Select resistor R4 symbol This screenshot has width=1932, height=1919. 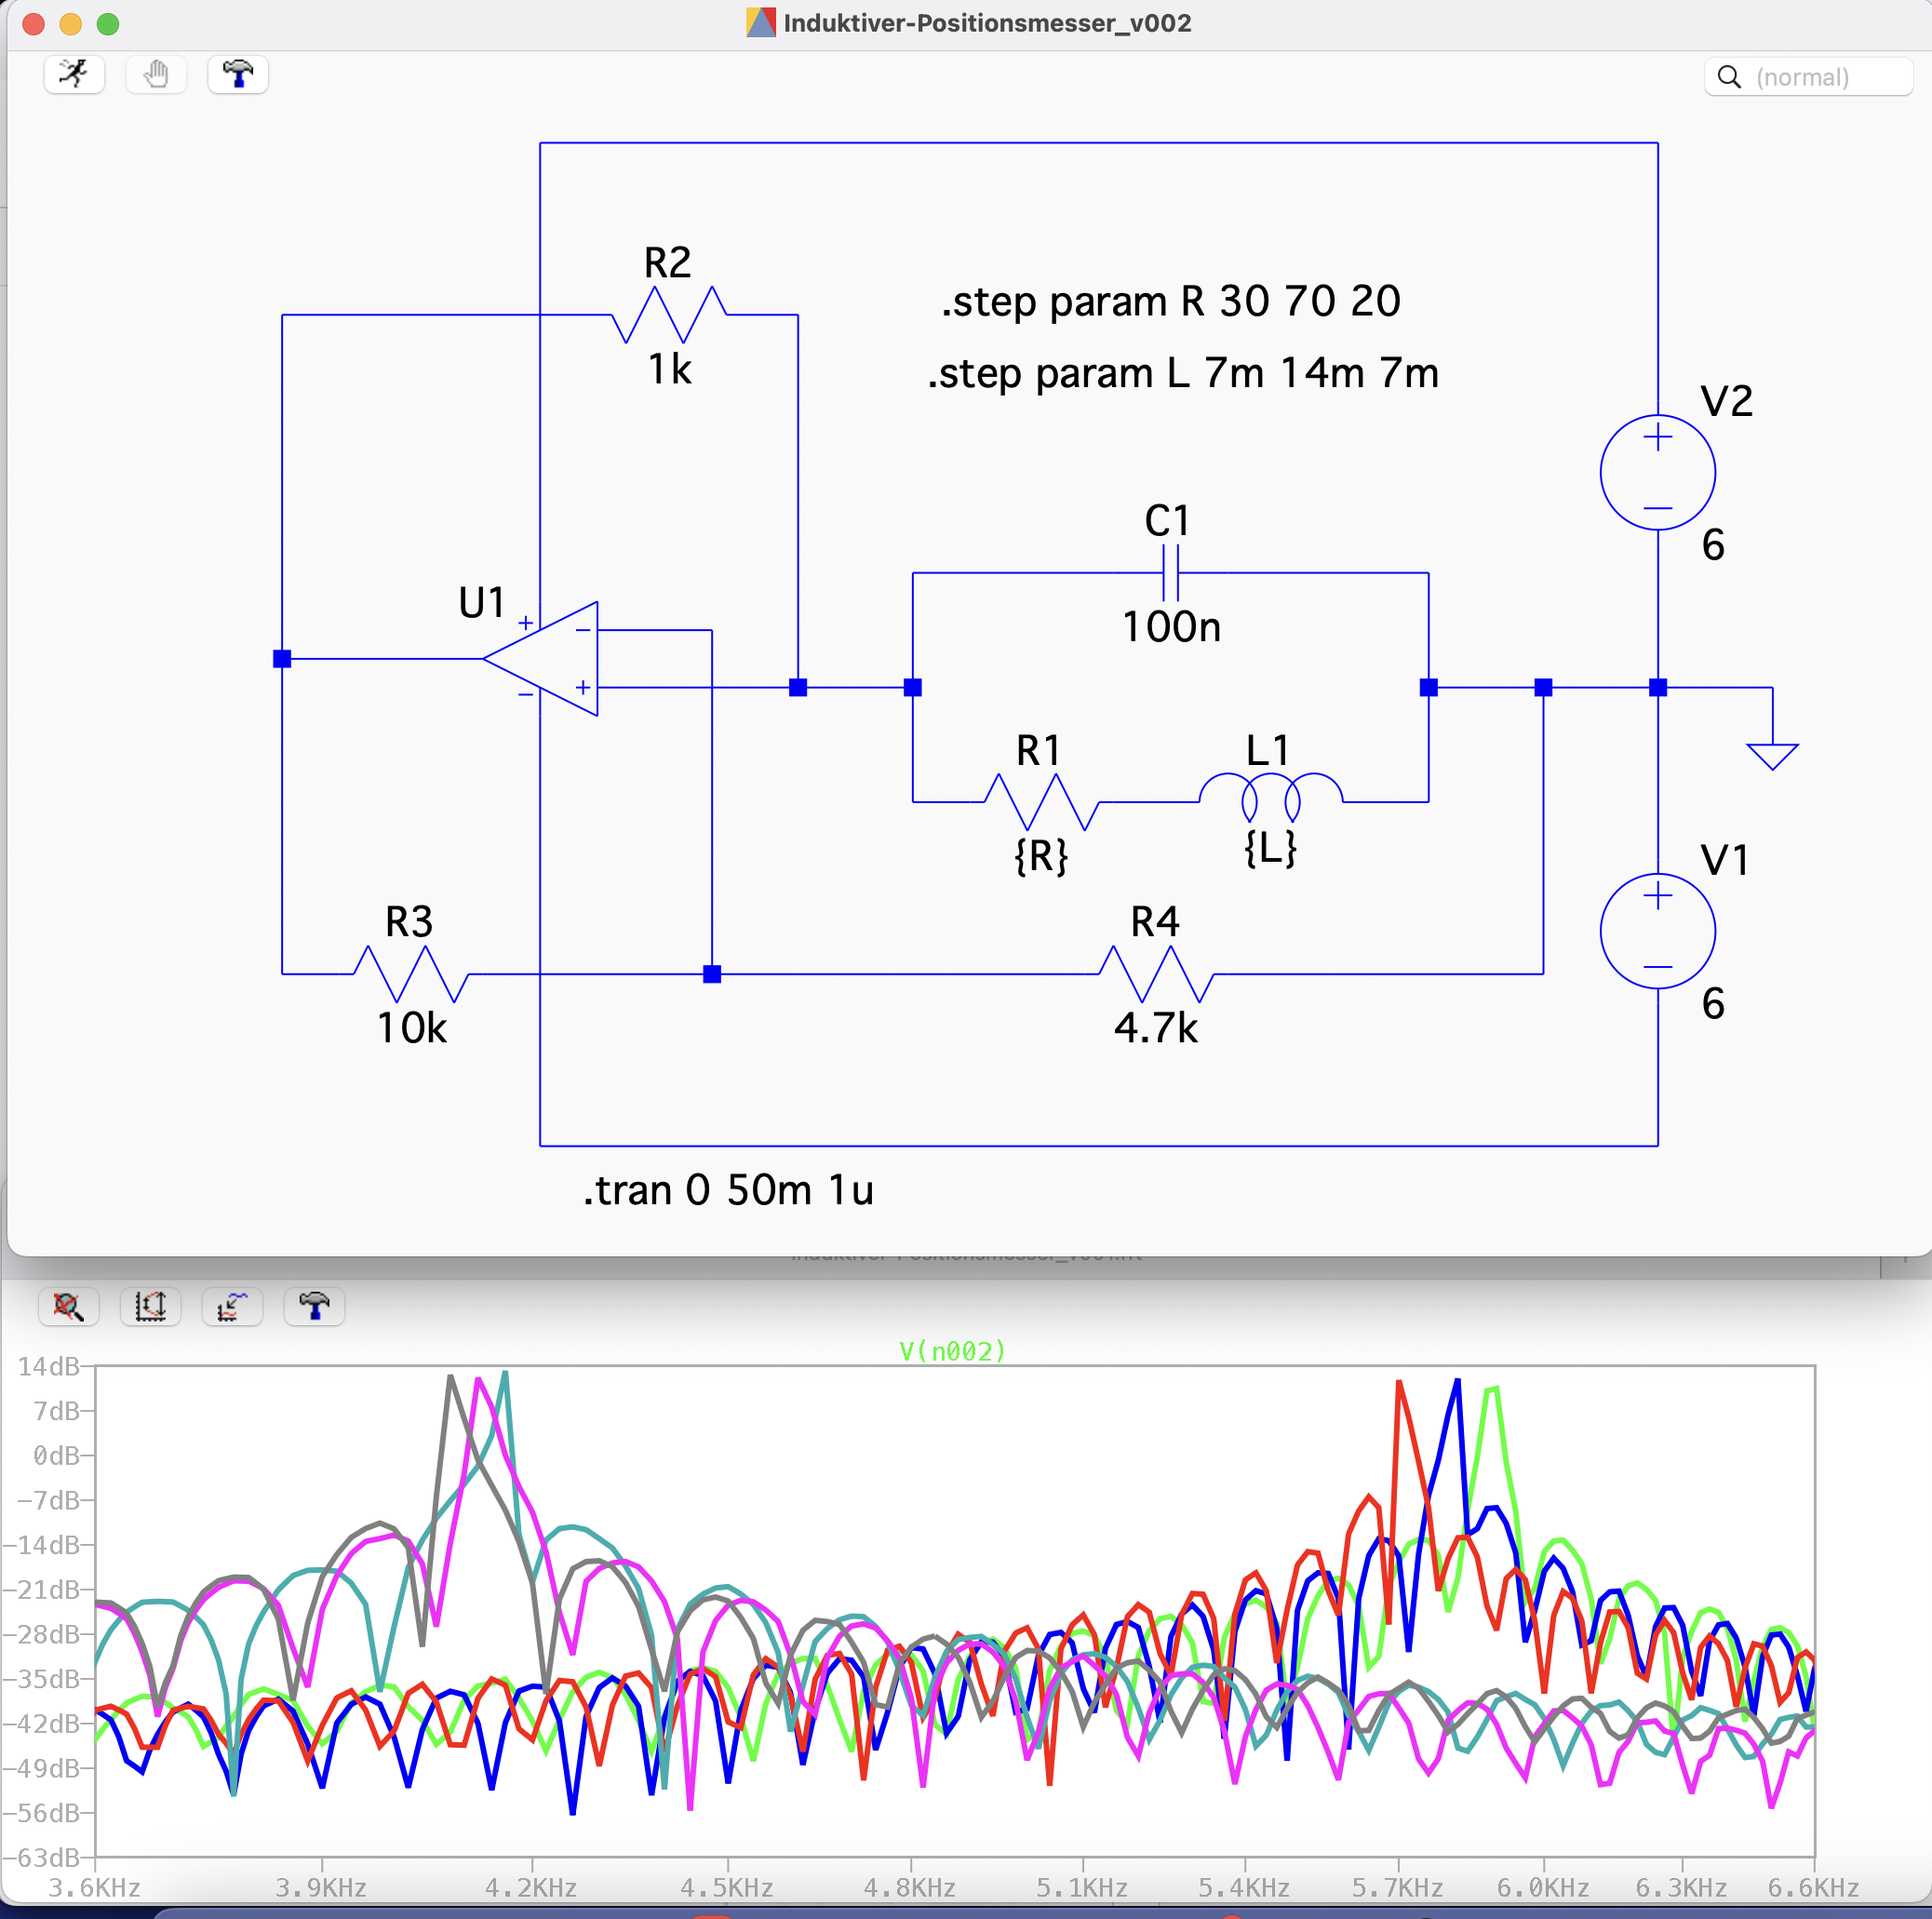[x=1156, y=973]
